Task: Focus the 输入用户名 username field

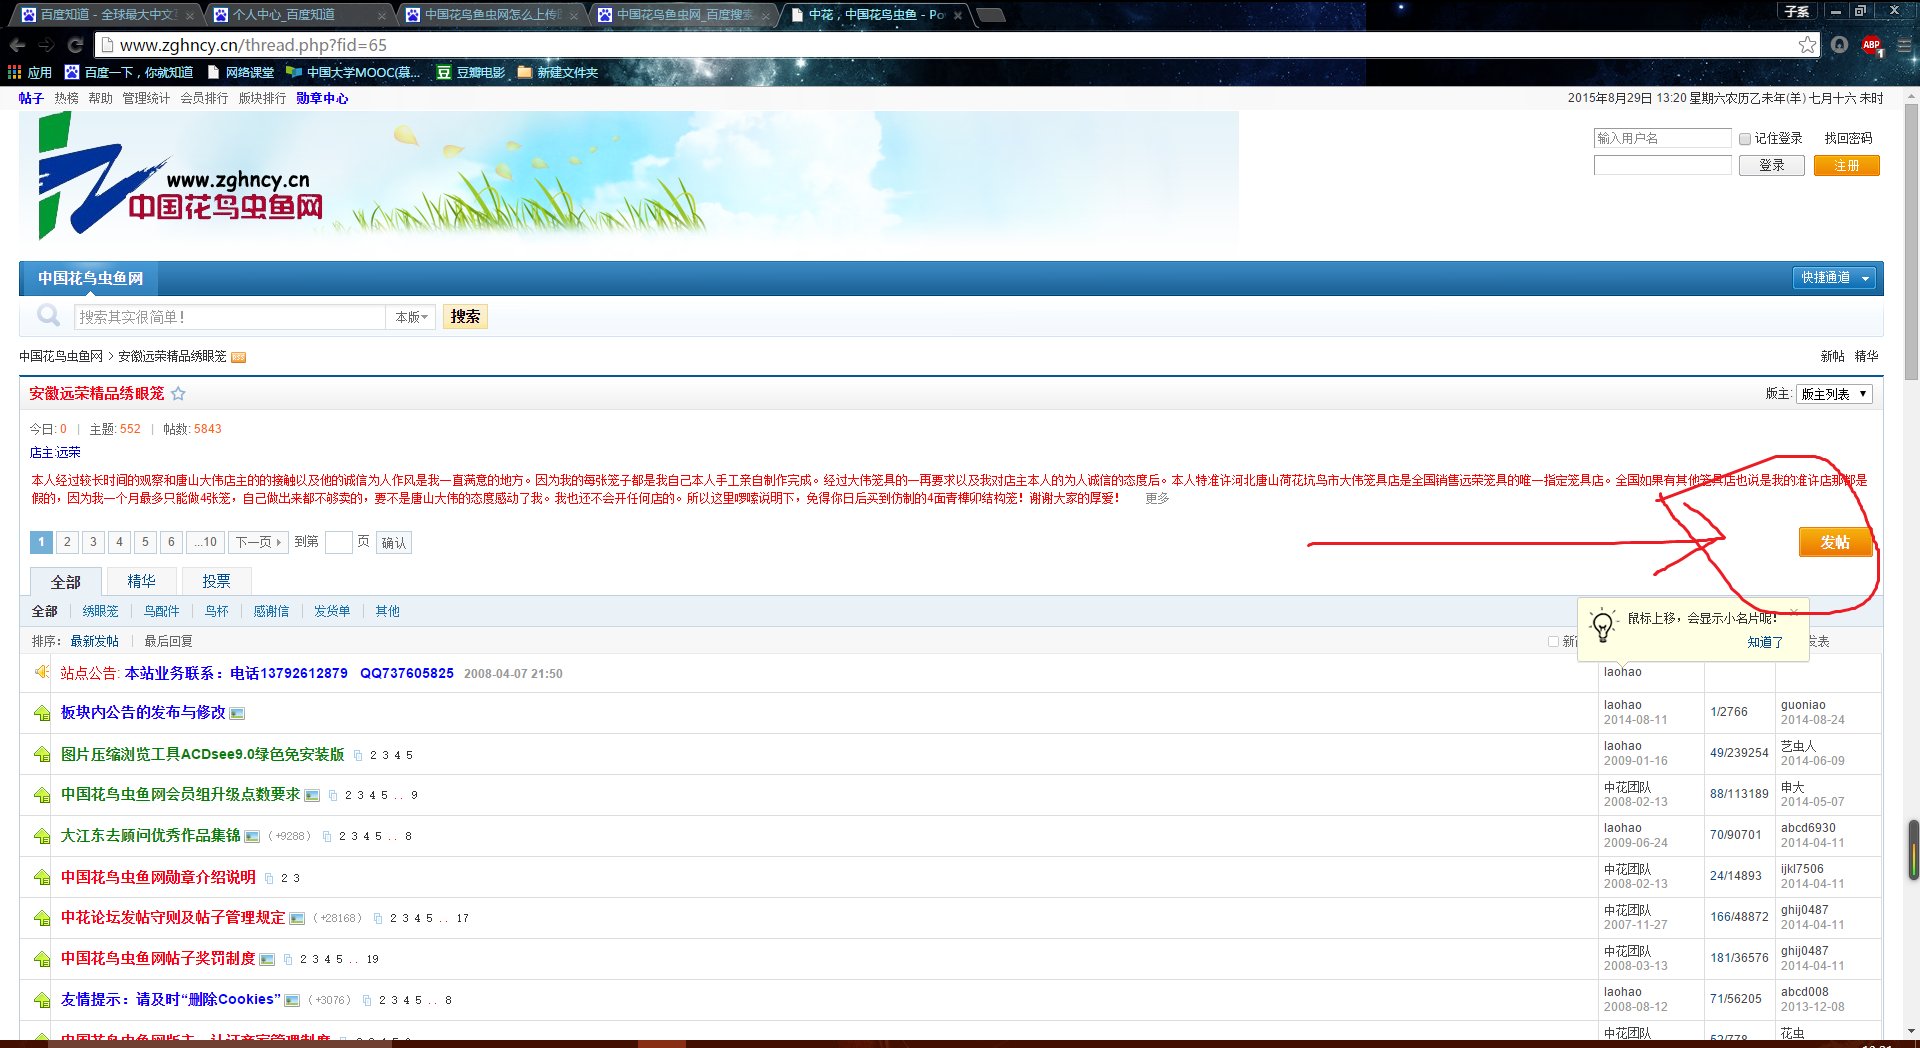Action: (1662, 138)
